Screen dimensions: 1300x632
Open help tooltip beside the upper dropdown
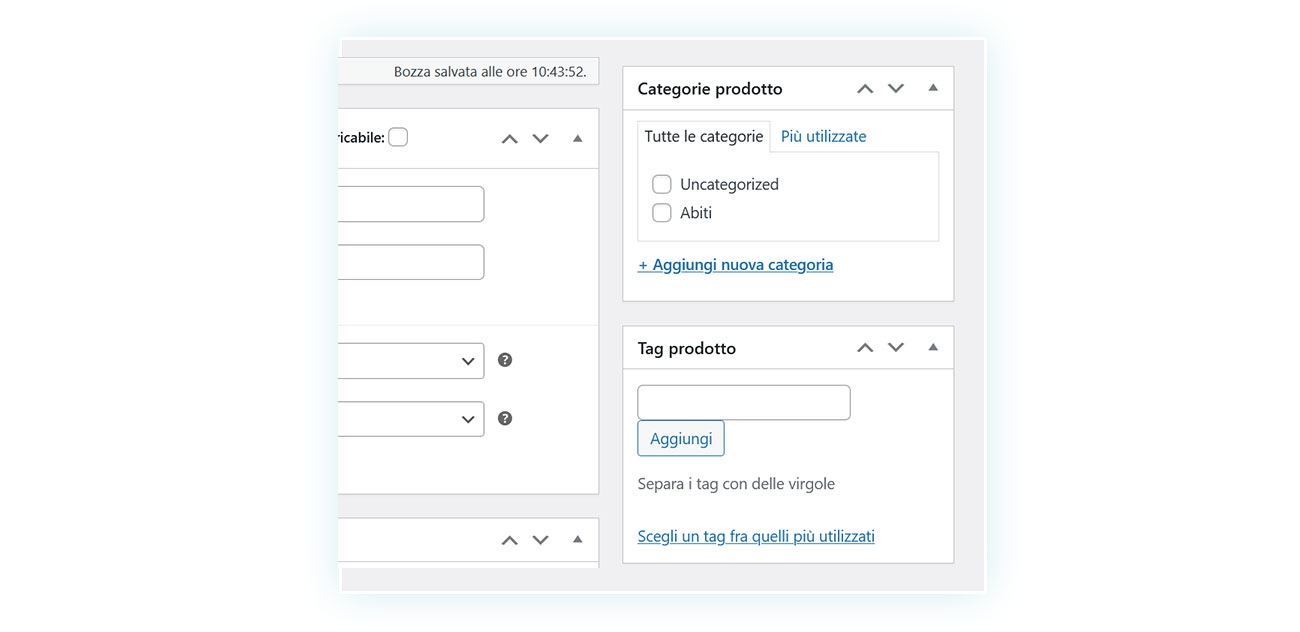click(505, 360)
